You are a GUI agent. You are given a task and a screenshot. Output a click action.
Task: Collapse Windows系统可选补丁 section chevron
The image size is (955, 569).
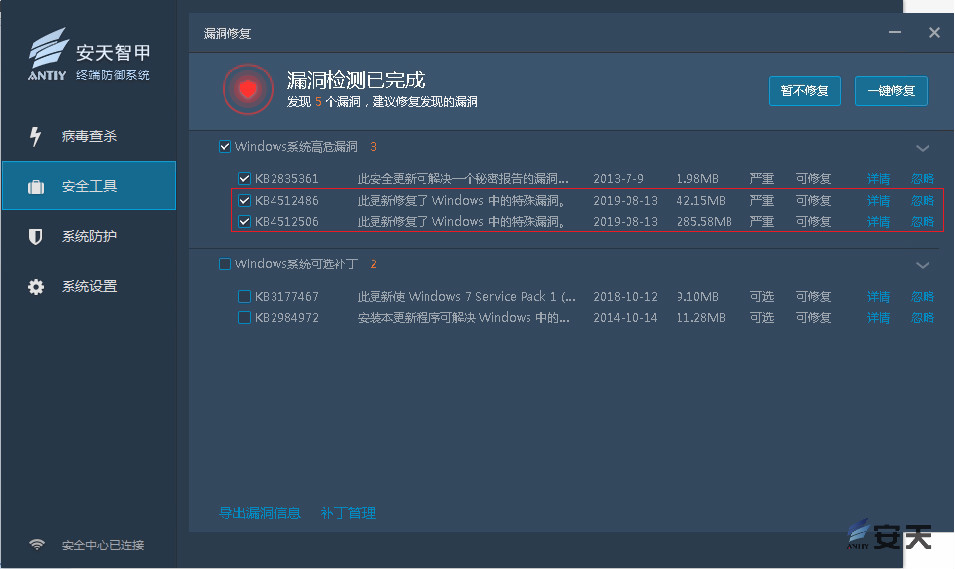pos(923,265)
